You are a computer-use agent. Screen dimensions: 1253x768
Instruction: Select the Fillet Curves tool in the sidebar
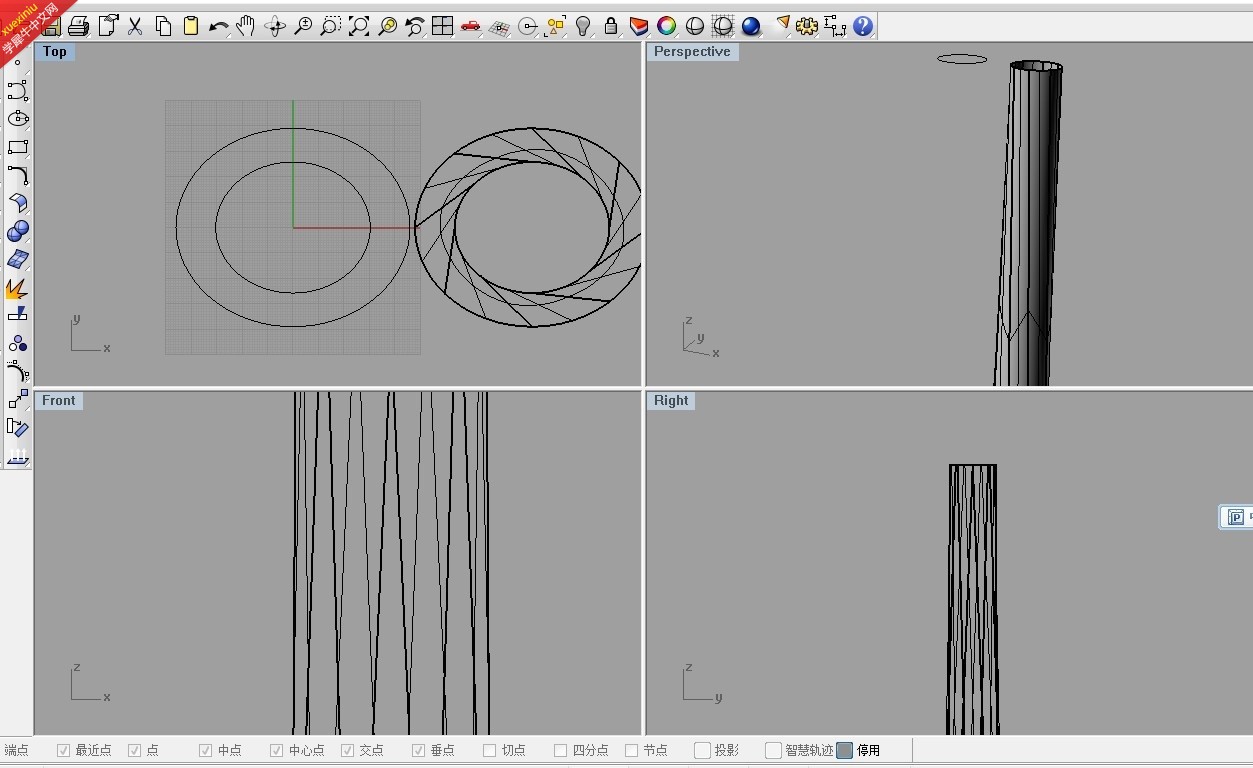point(17,175)
